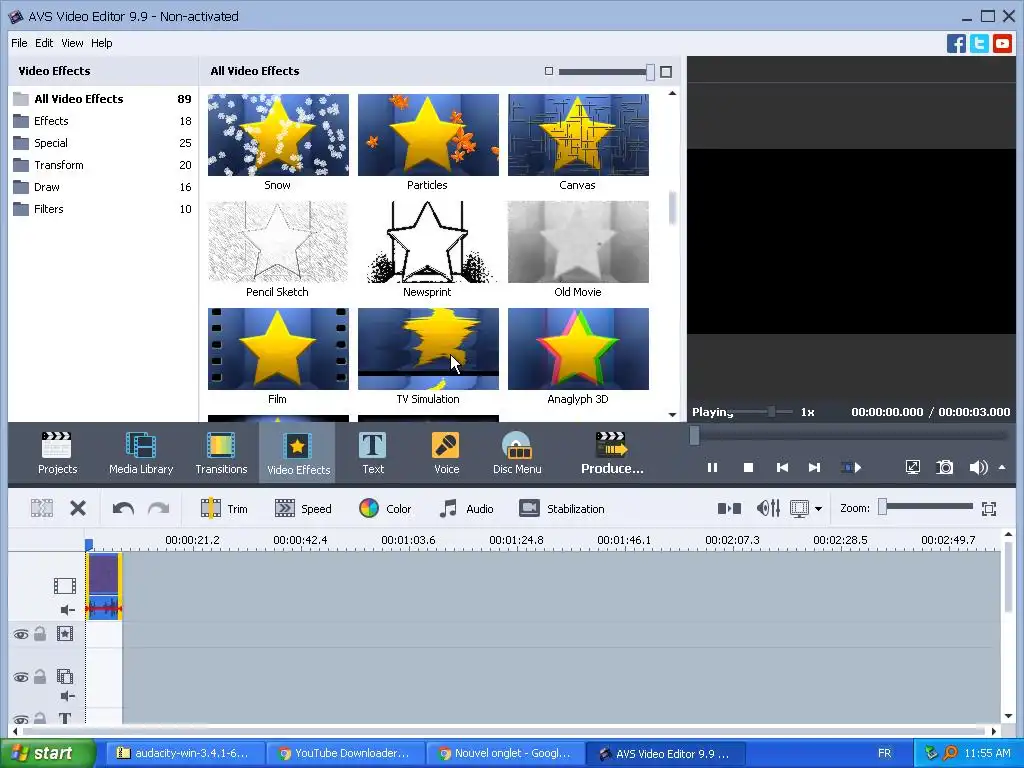
Task: Select the Video Effects section
Action: pos(298,453)
